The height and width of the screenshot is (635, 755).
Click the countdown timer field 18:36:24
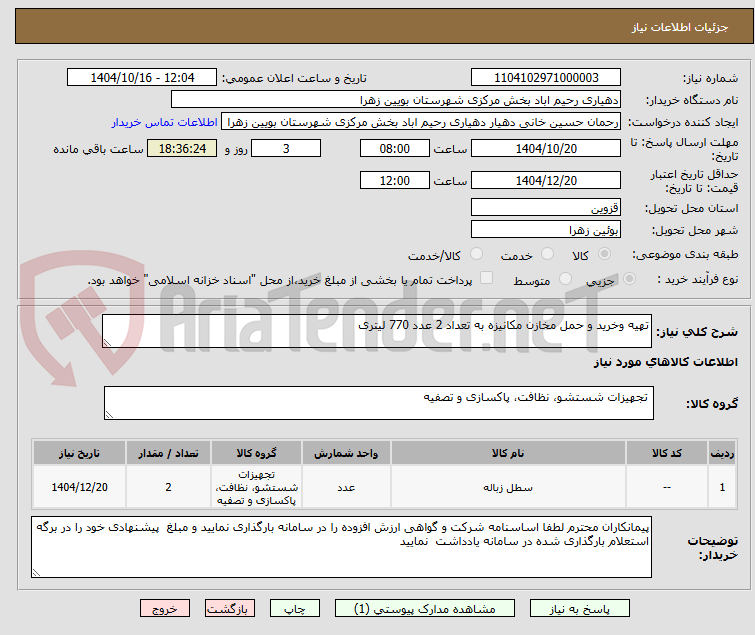(182, 148)
